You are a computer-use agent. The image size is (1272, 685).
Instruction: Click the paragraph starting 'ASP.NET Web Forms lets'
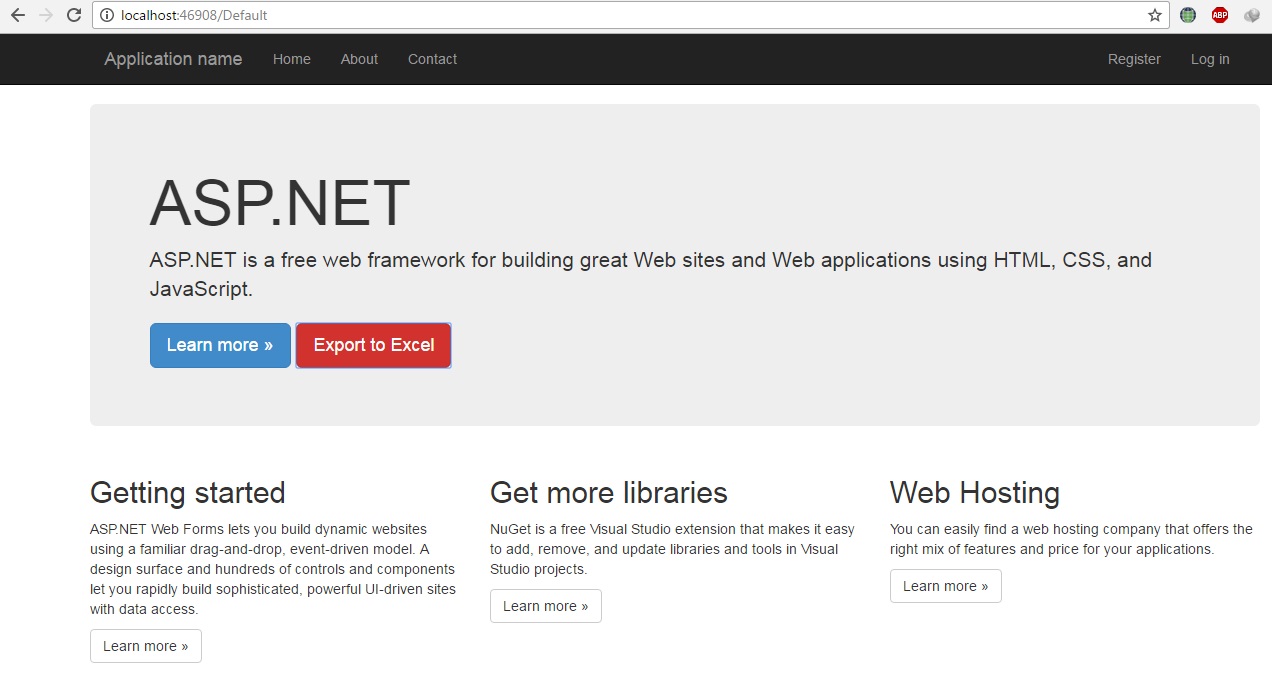(x=273, y=569)
